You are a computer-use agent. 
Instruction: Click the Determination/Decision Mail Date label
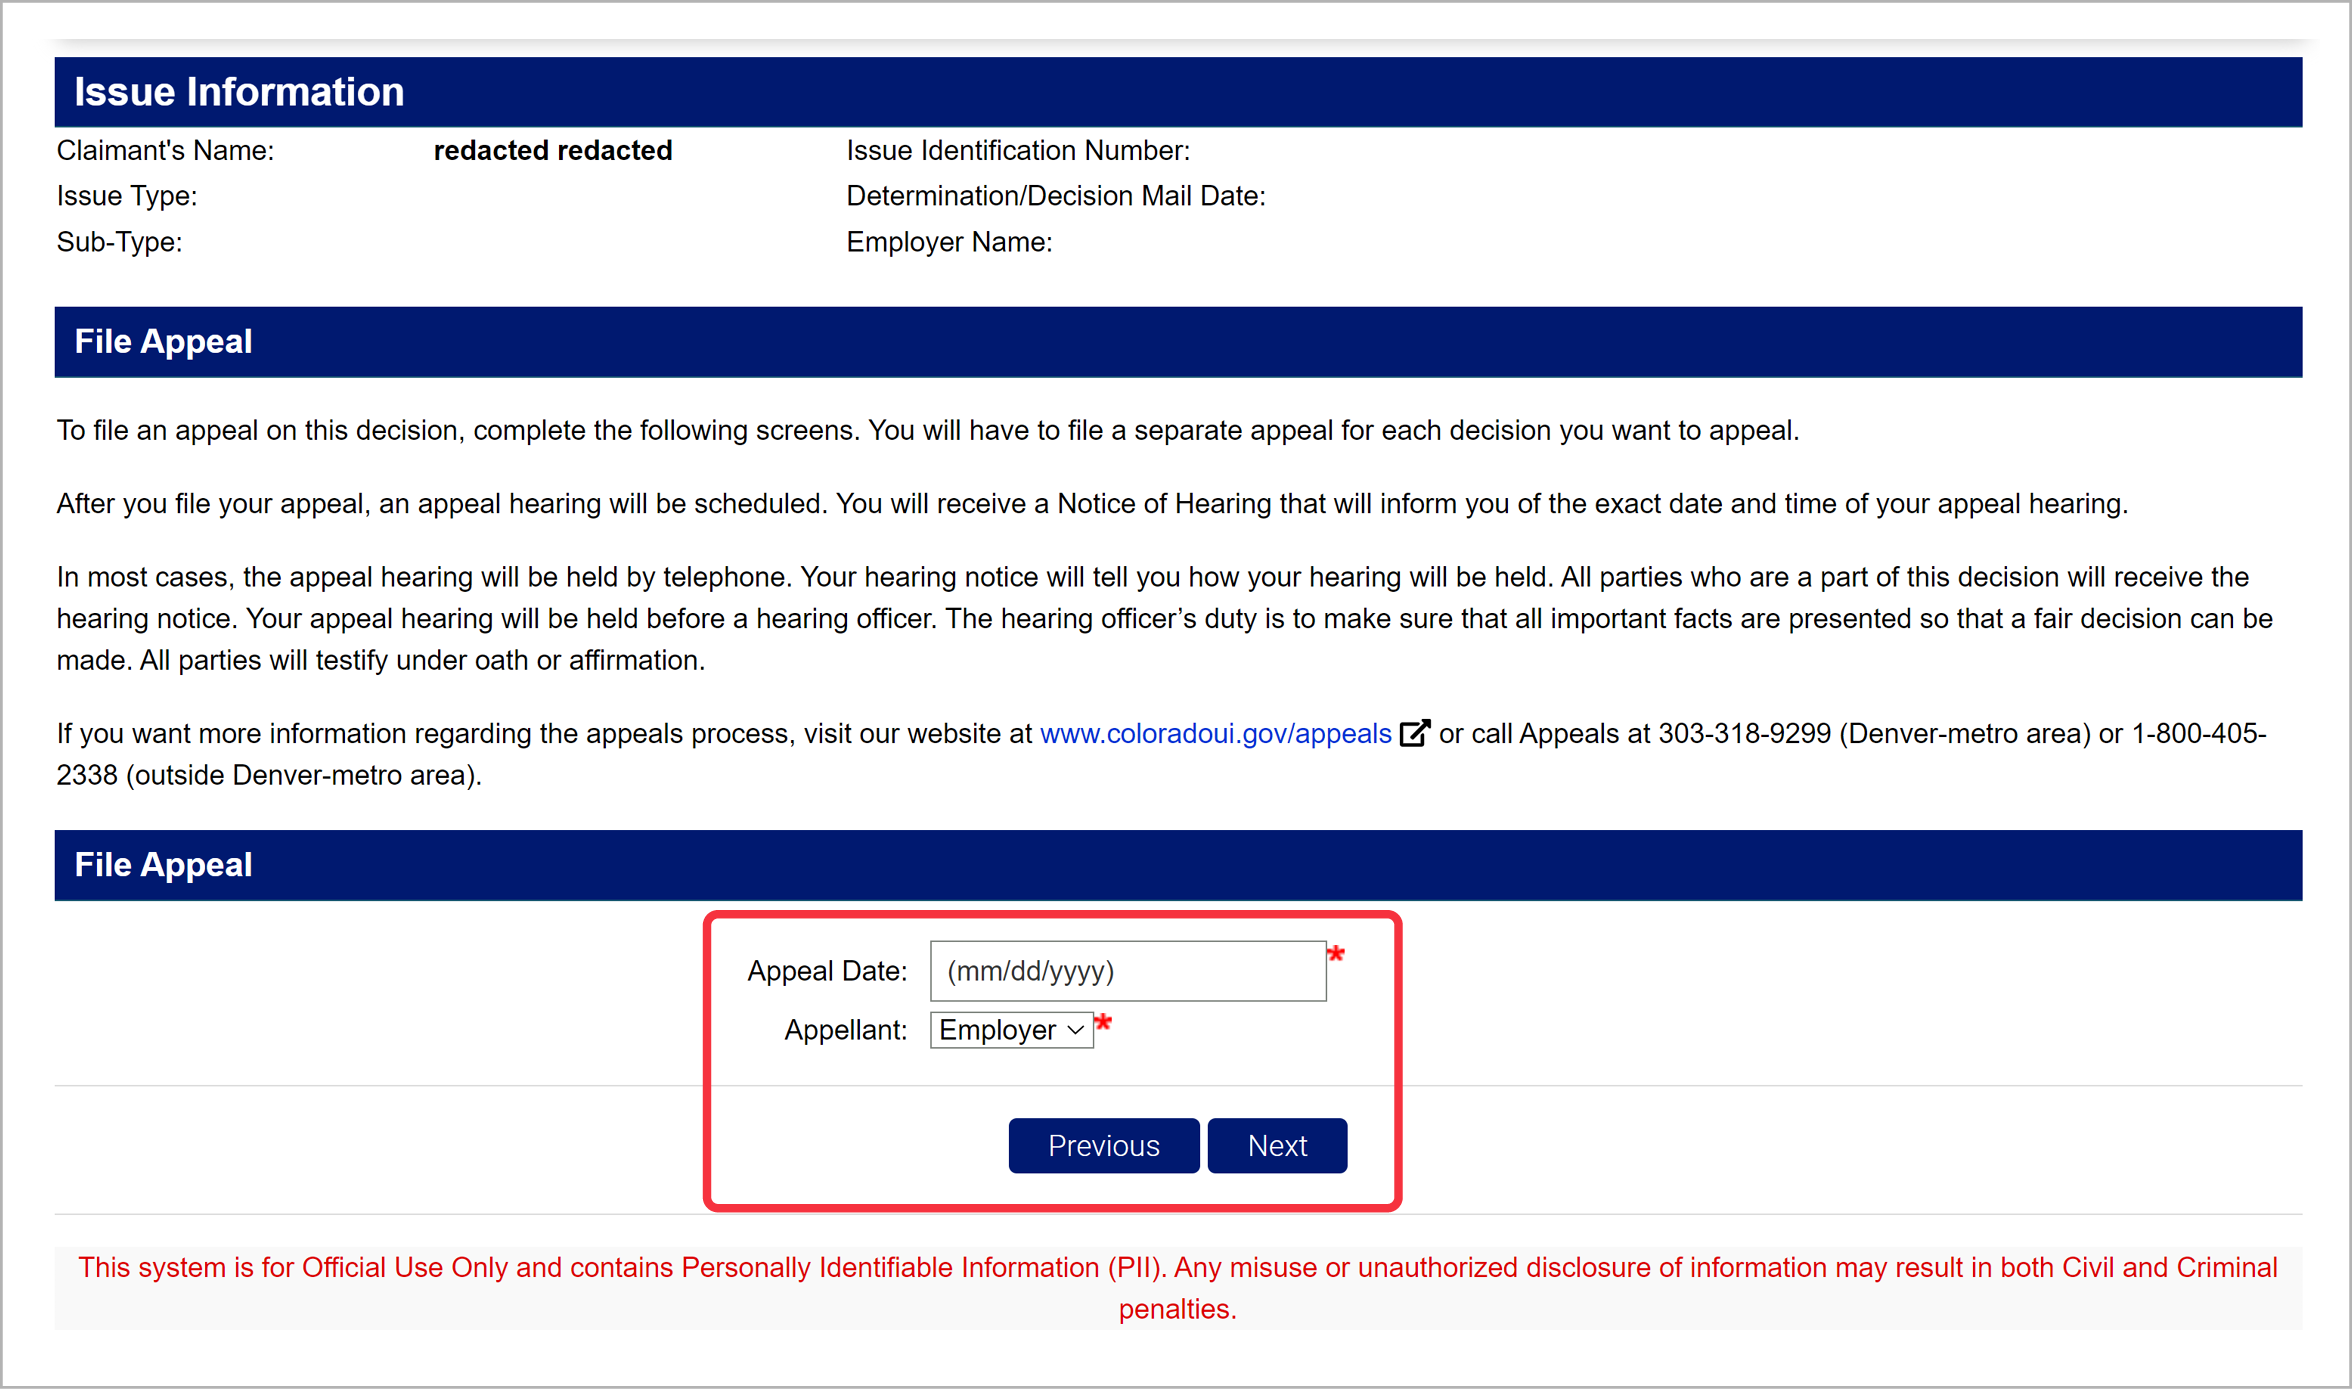tap(1055, 196)
